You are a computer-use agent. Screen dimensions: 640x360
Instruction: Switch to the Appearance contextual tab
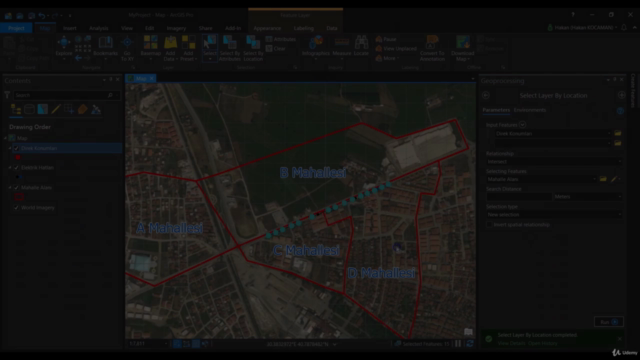[267, 28]
